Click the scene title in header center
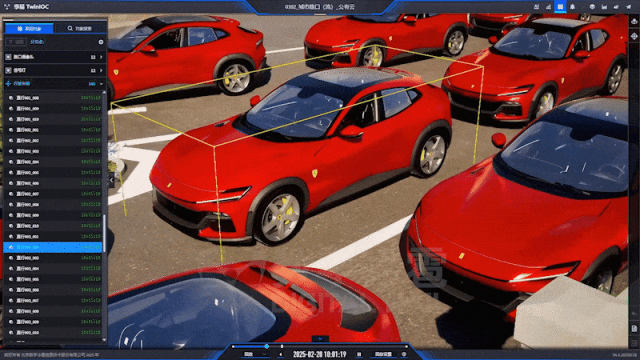Viewport: 640px width, 360px height. pos(320,7)
